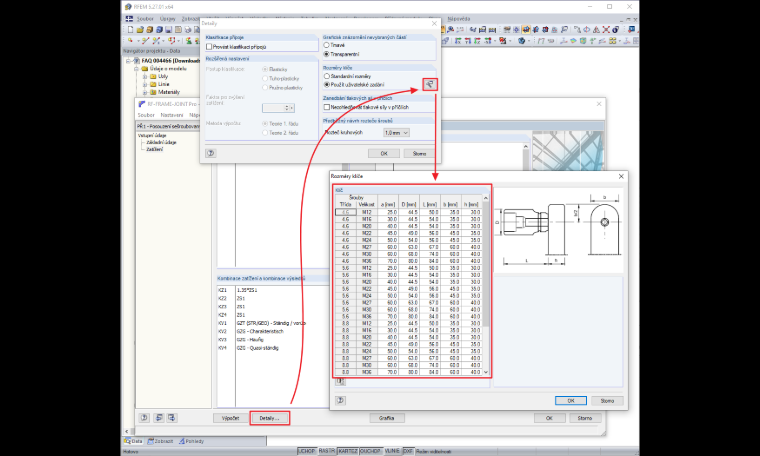760x456 pixels.
Task: Expand the Materiály tree folder
Action: tap(144, 92)
